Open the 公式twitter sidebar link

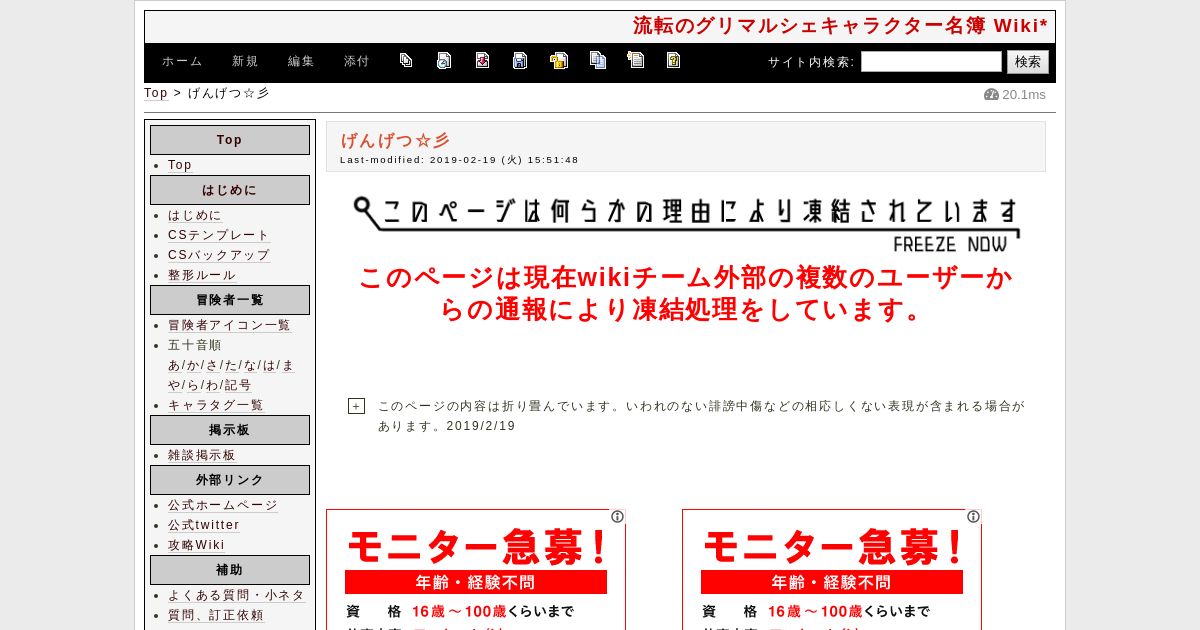pos(204,525)
